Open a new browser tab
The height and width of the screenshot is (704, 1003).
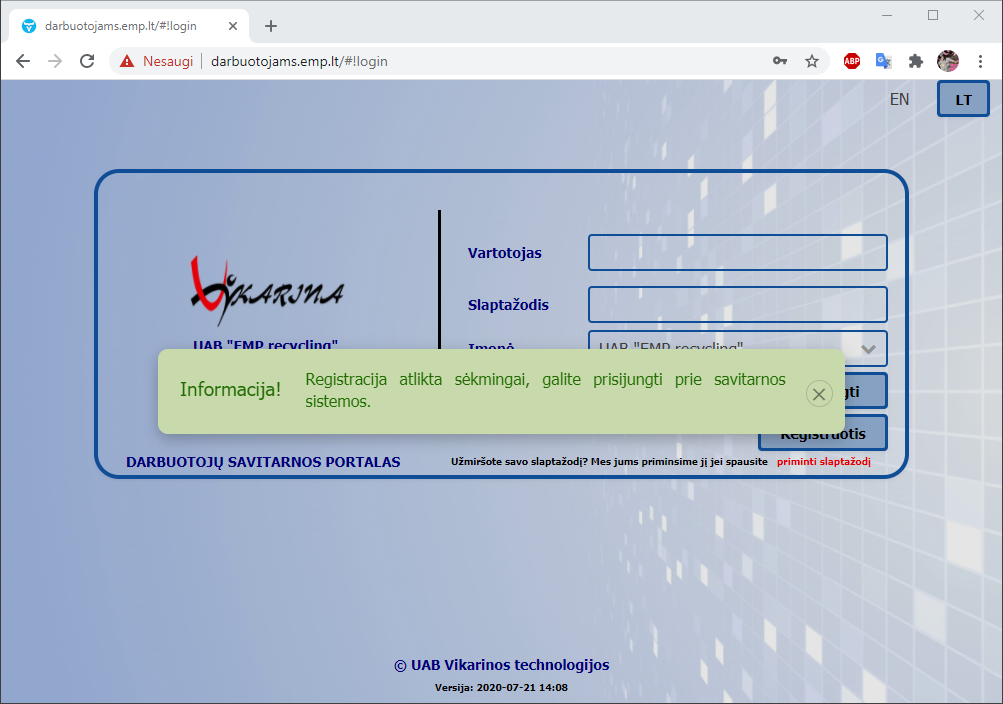(271, 26)
